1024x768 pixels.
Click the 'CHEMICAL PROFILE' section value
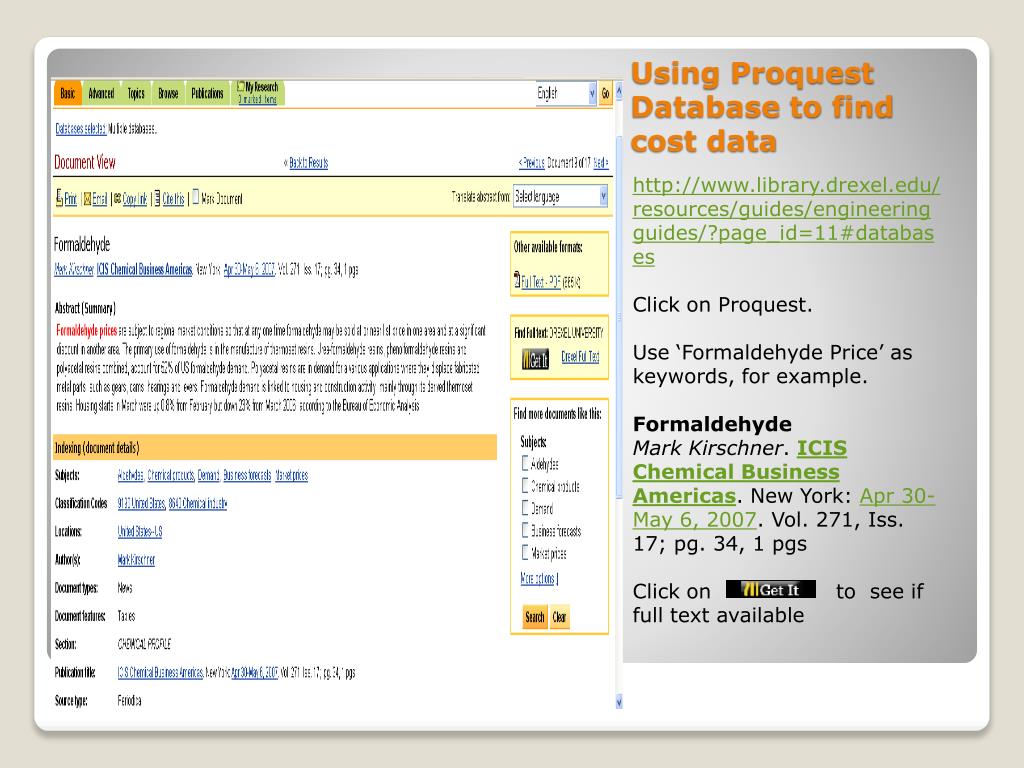click(144, 644)
